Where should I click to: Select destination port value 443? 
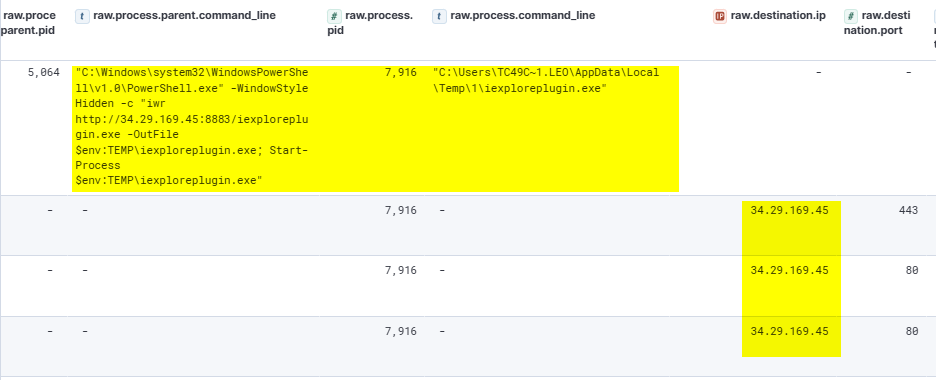pyautogui.click(x=908, y=210)
